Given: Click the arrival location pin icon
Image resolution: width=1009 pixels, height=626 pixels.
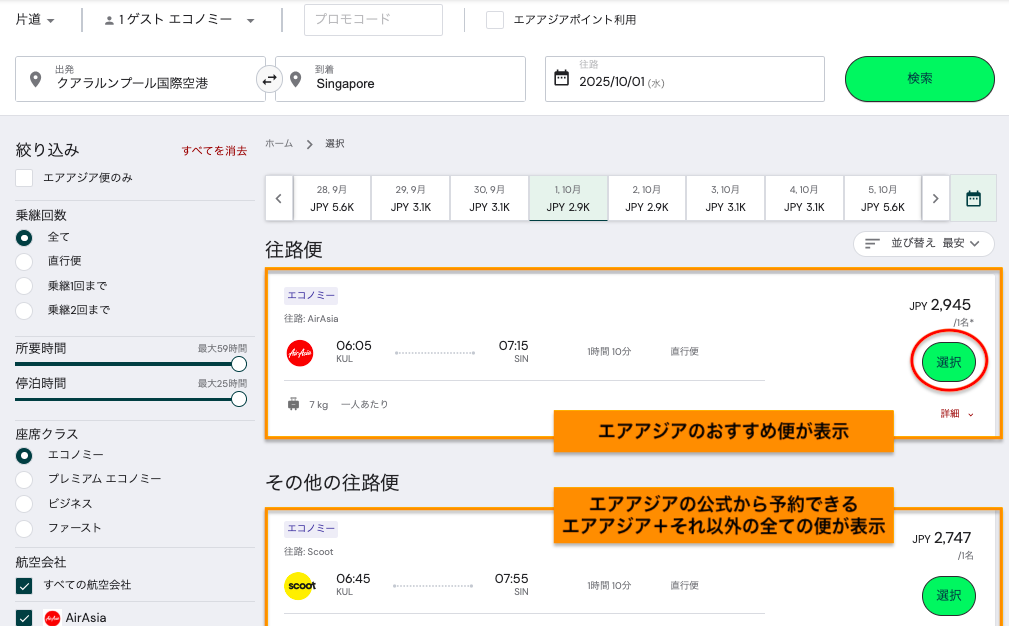Looking at the screenshot, I should (x=295, y=79).
